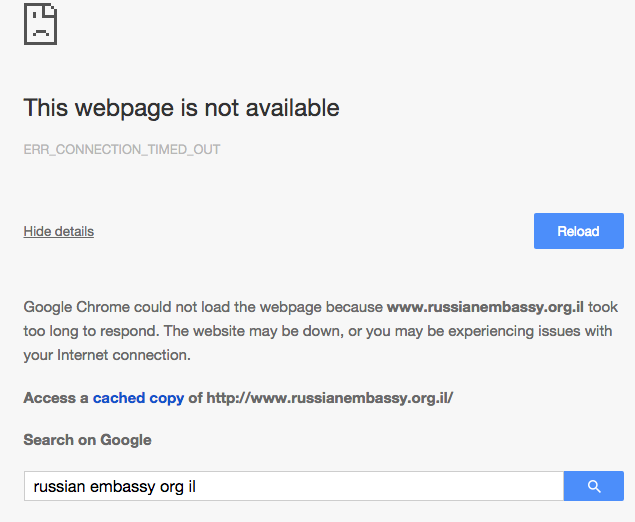
Task: Click the magnifier search button
Action: tap(593, 487)
